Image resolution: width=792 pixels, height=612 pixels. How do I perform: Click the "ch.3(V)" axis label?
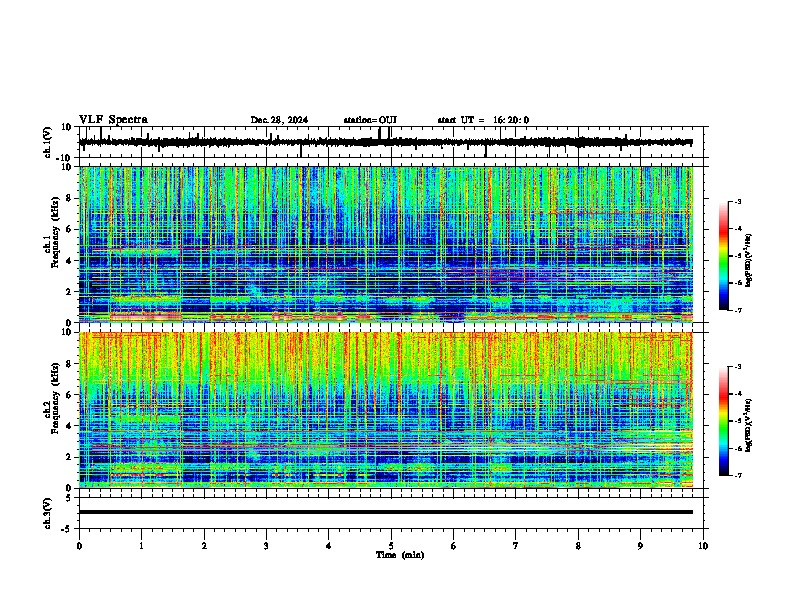48,513
